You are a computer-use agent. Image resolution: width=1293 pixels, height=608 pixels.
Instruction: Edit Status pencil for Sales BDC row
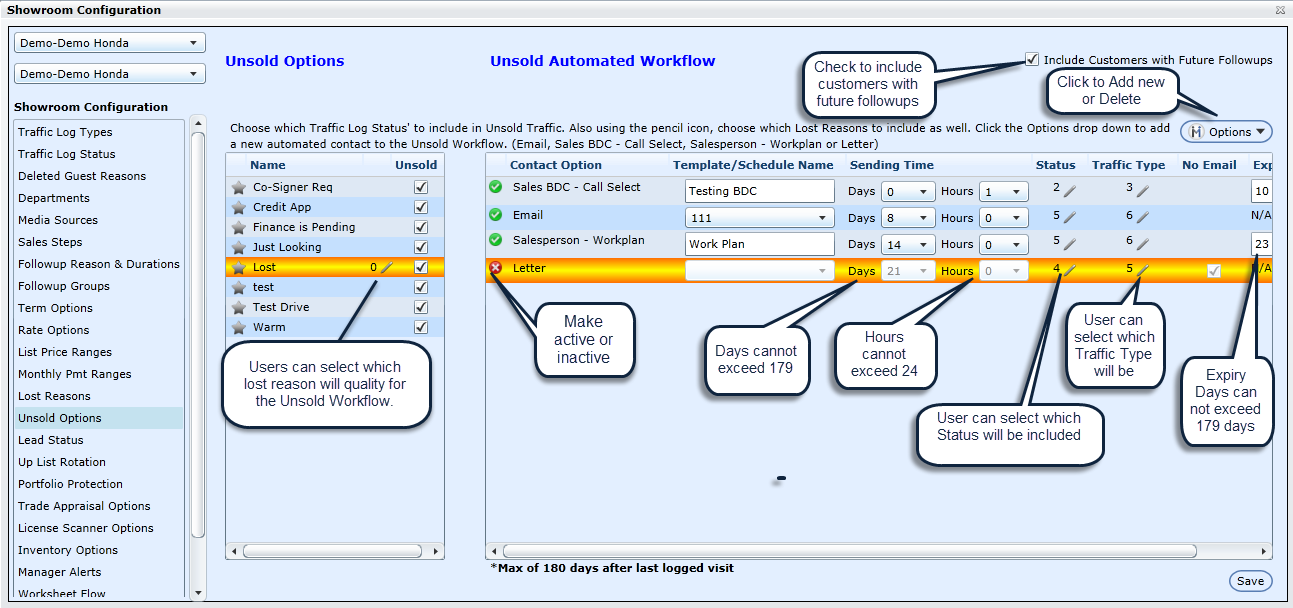click(1069, 190)
